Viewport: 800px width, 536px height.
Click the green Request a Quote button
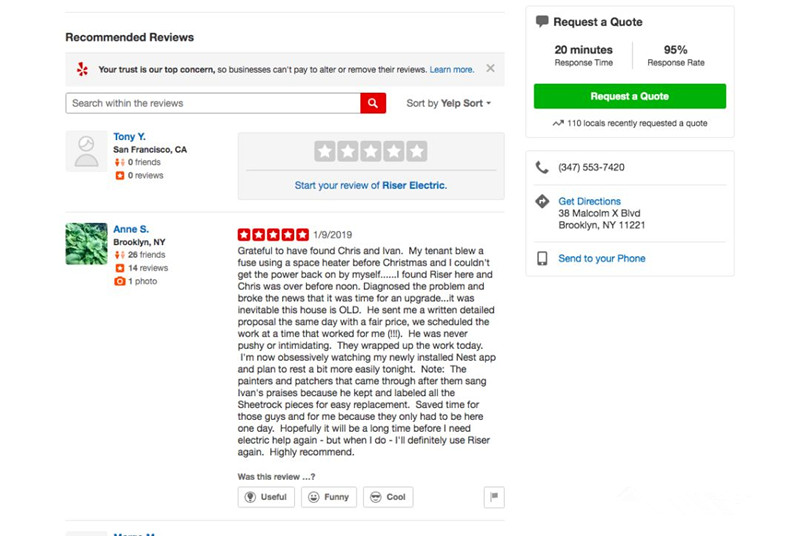(629, 97)
